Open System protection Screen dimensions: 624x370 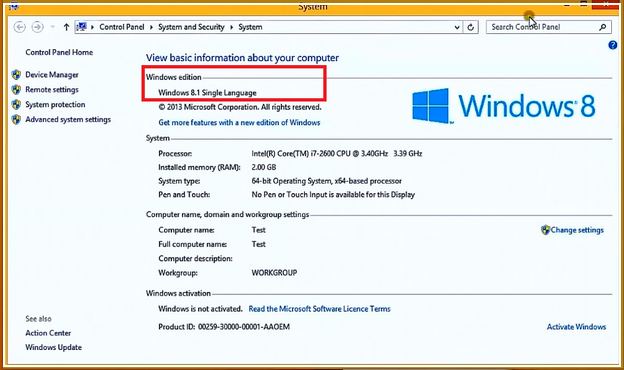pos(55,105)
